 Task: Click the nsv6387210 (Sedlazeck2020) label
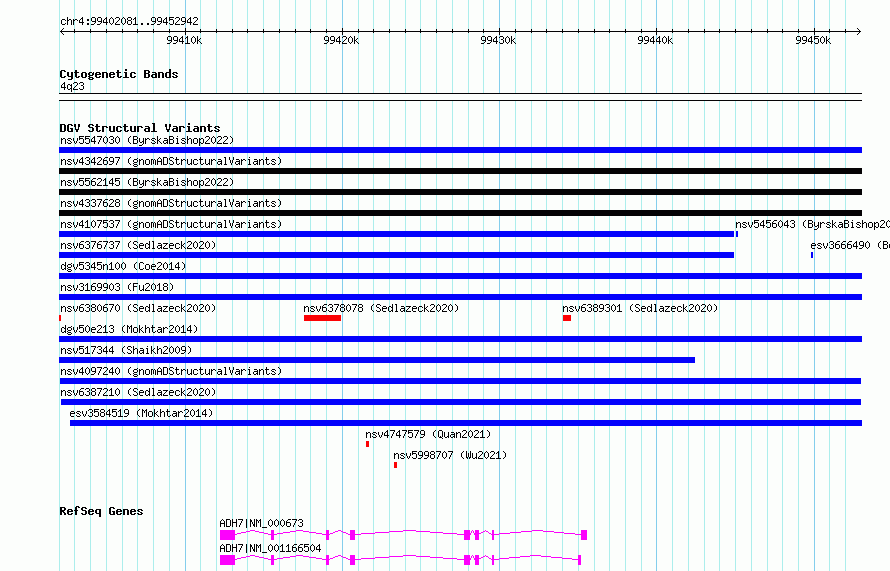[x=138, y=392]
